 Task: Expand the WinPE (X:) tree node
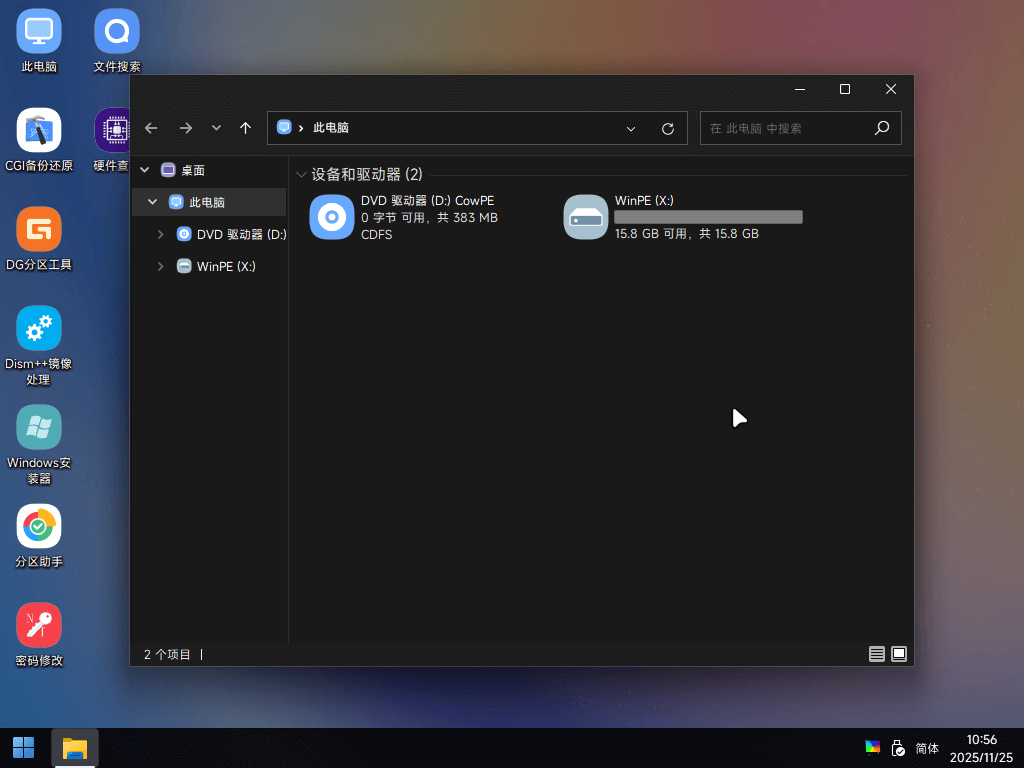tap(160, 266)
